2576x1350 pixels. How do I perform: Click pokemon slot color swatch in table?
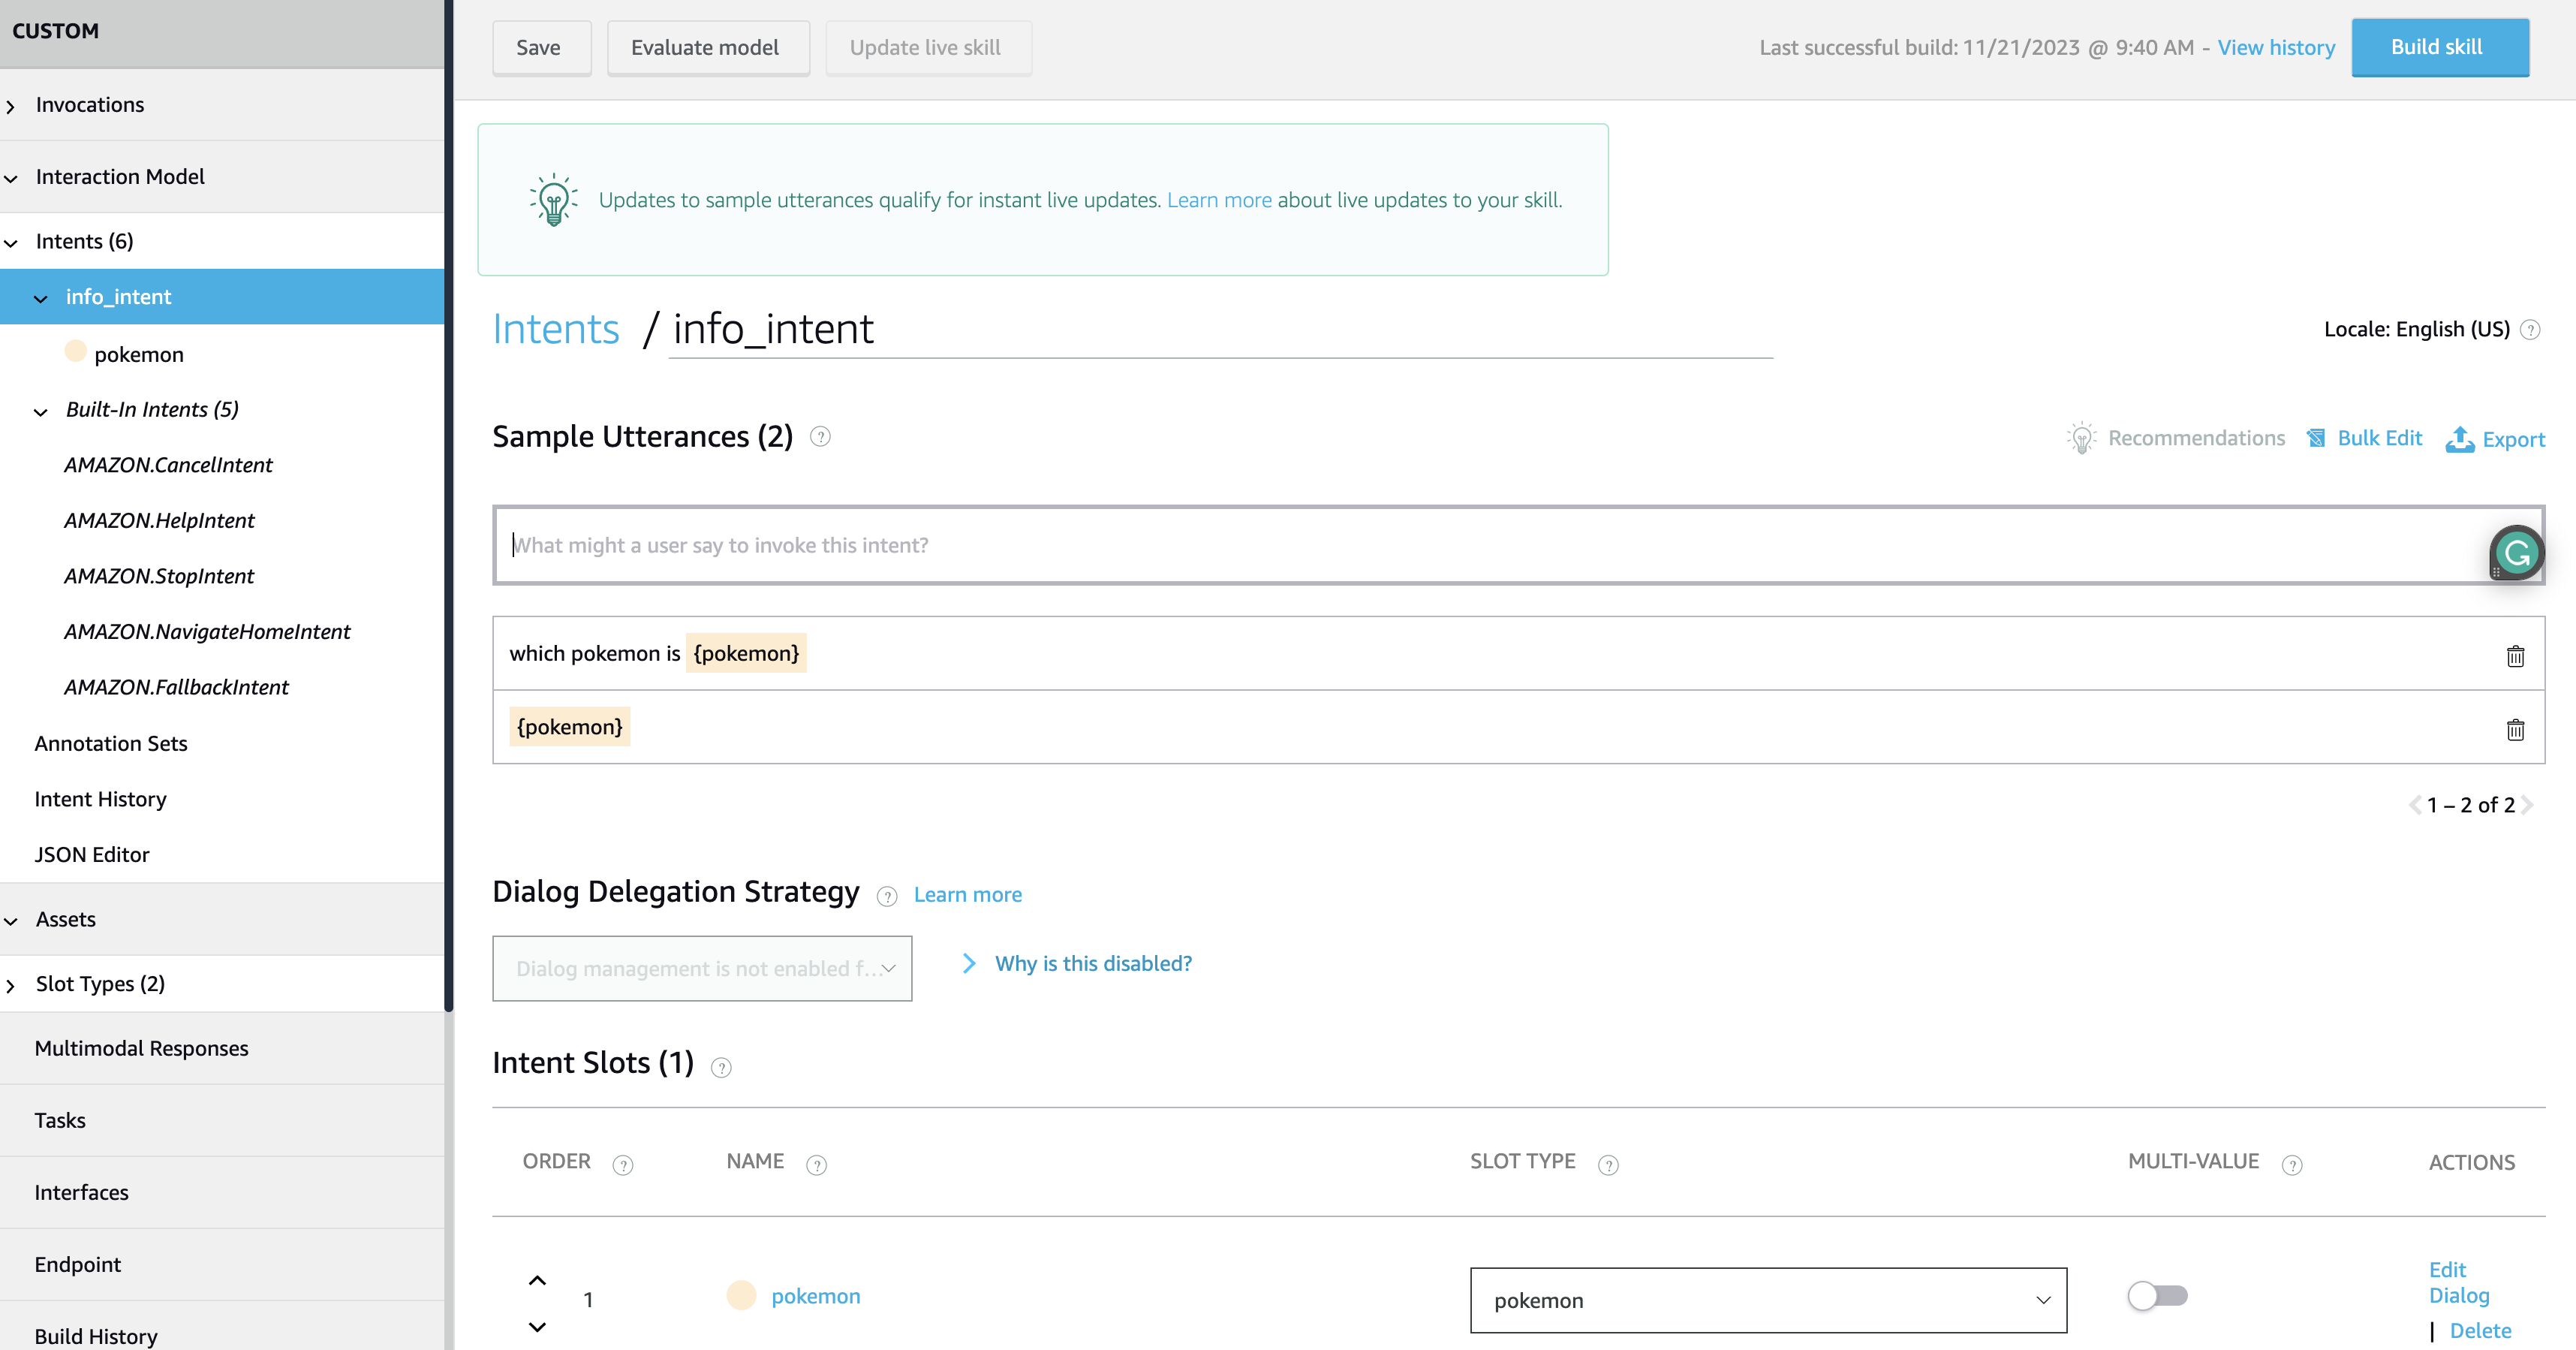pos(741,1295)
